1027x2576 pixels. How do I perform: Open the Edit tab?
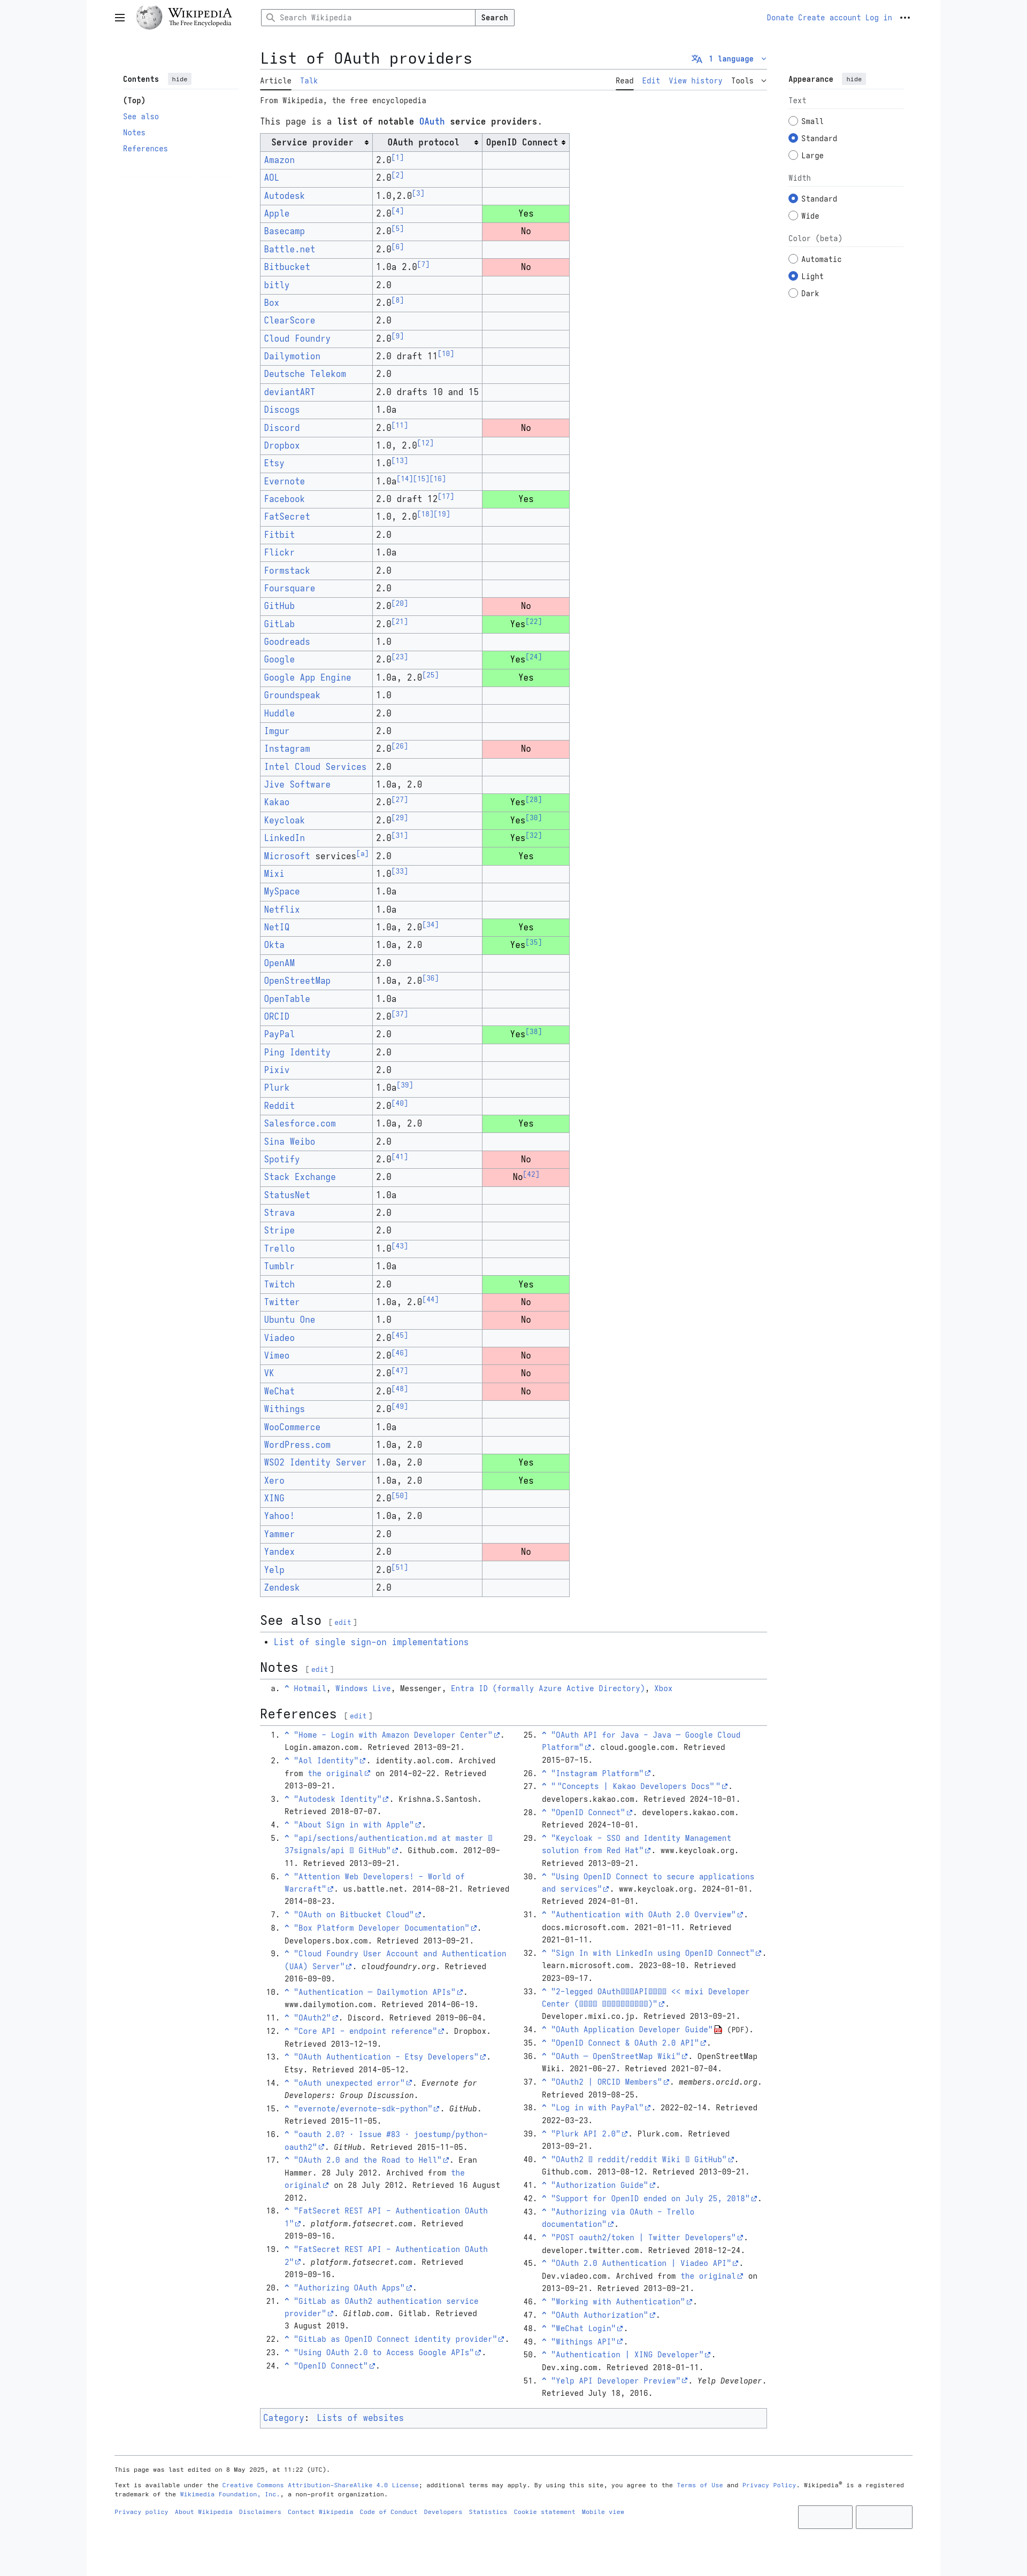click(x=651, y=81)
